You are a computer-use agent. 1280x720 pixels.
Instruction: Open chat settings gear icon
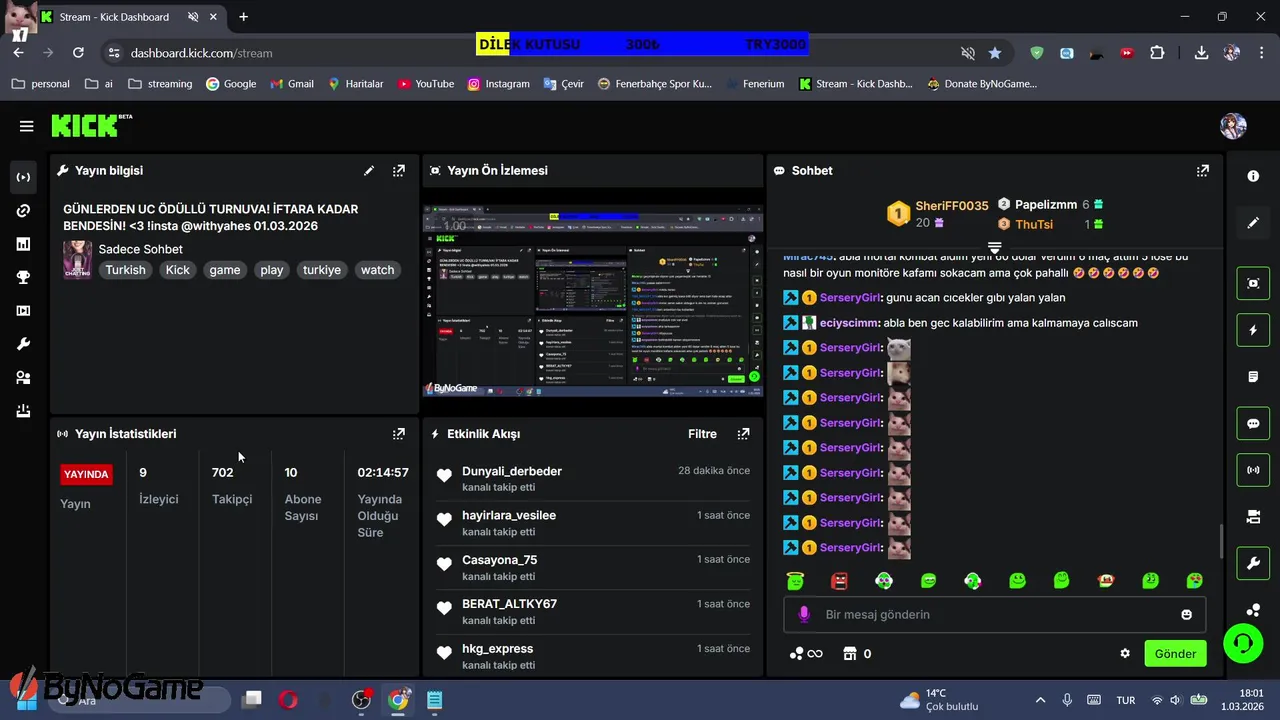[1125, 654]
